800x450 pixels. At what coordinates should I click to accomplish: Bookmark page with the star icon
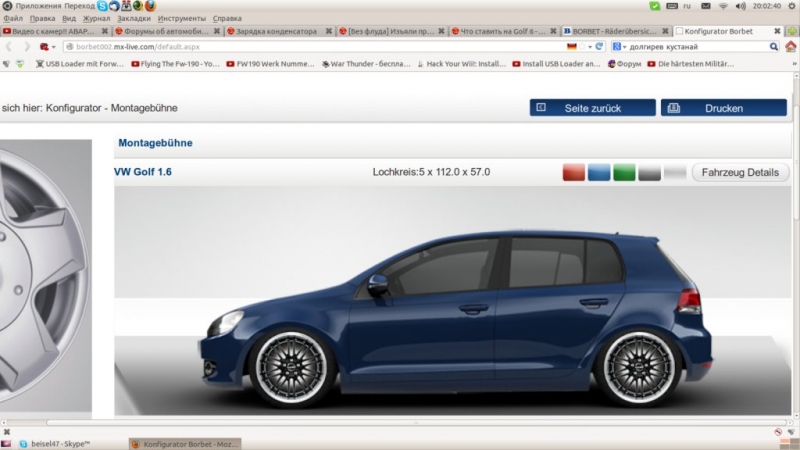coord(582,46)
